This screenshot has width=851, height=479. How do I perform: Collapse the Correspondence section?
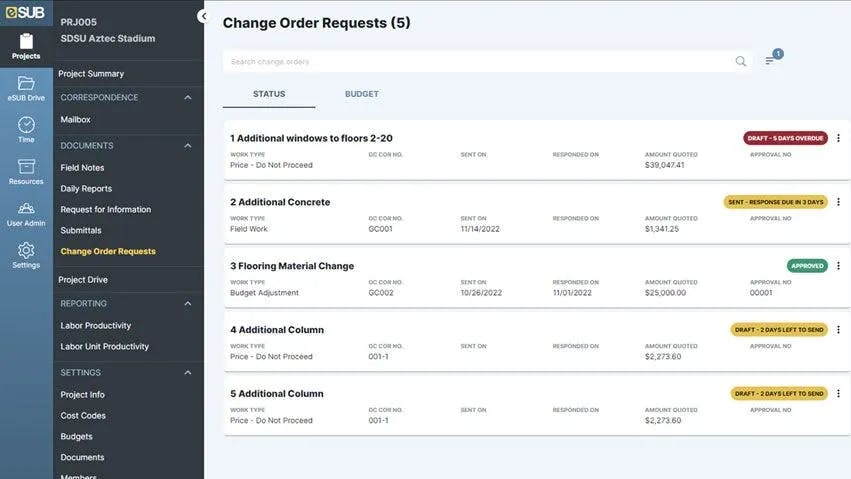187,98
